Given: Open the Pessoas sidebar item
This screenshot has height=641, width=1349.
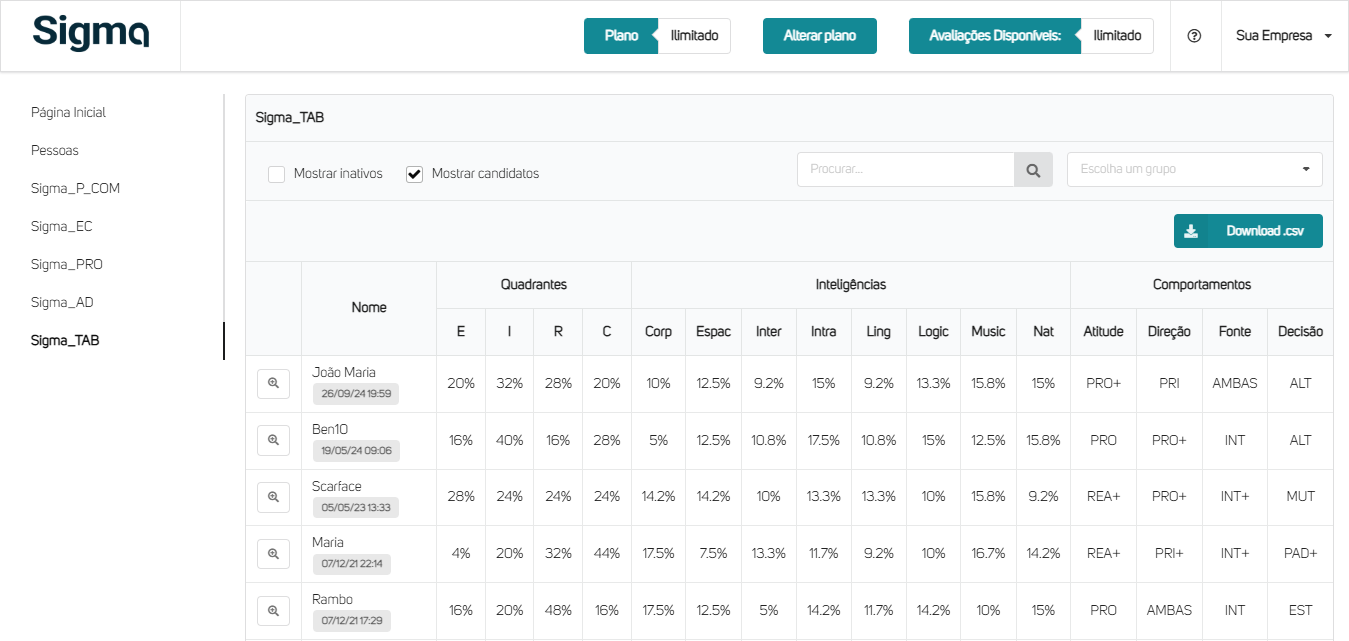Looking at the screenshot, I should tap(55, 151).
